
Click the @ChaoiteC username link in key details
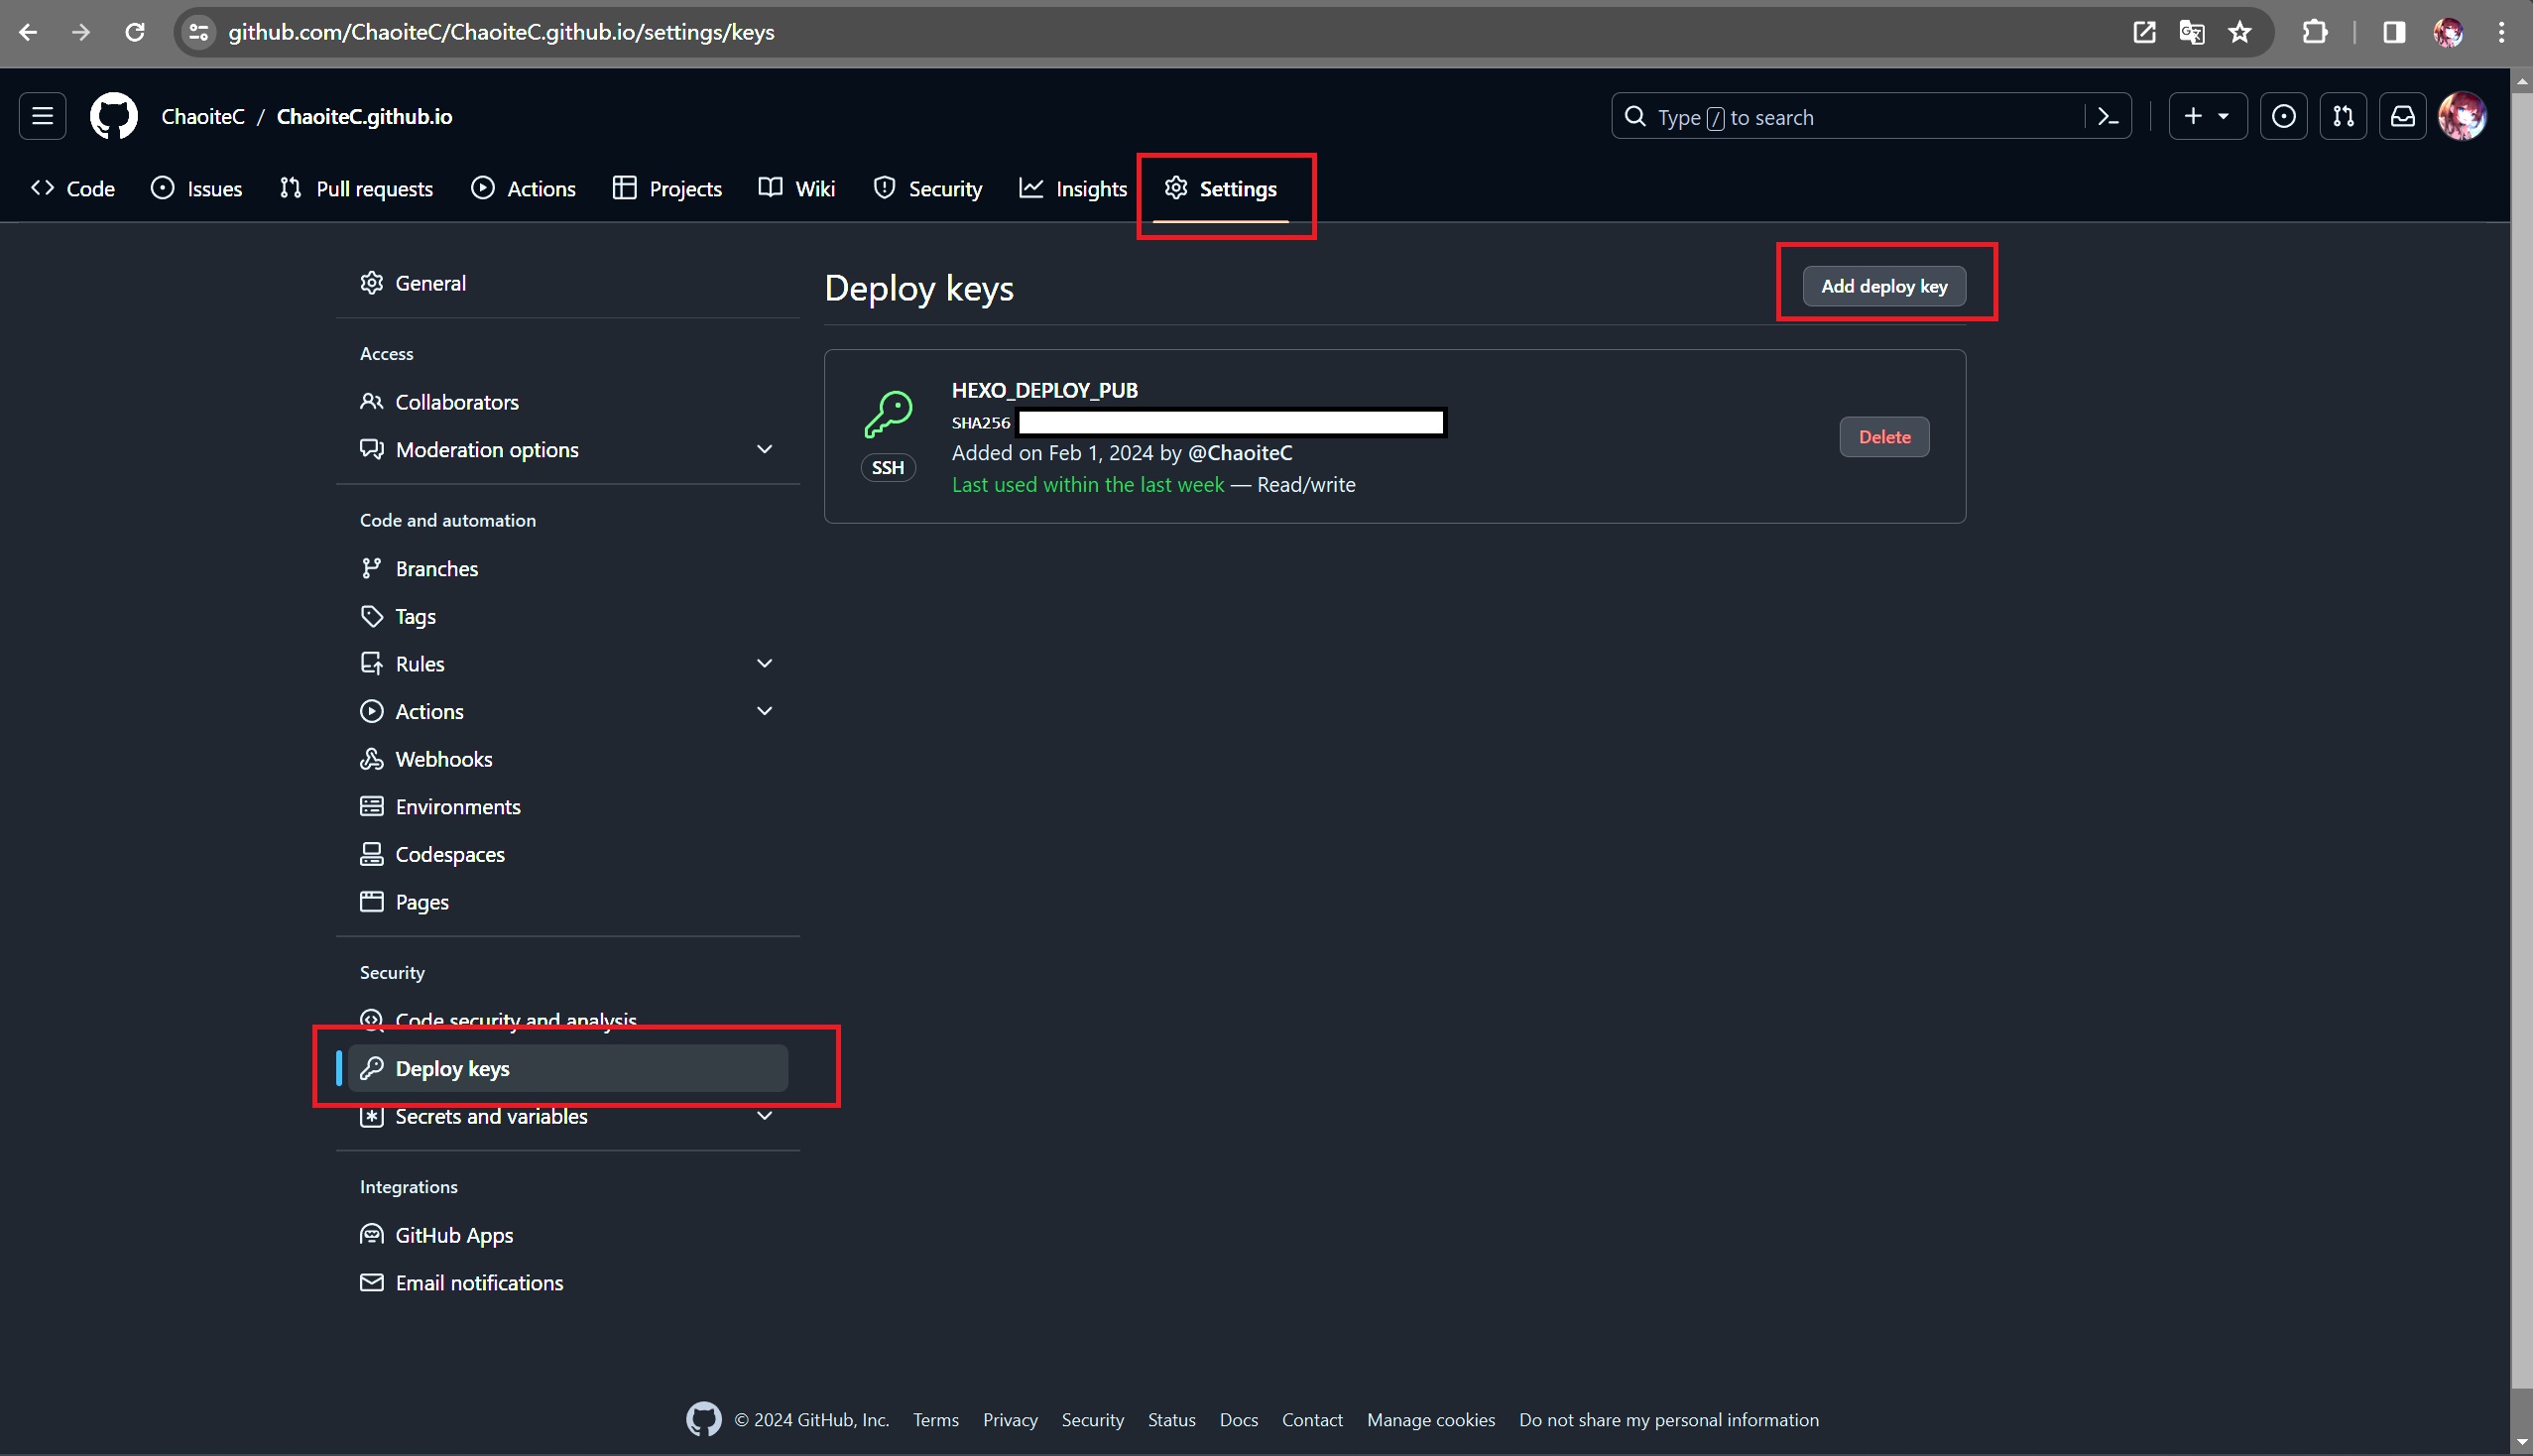coord(1241,452)
